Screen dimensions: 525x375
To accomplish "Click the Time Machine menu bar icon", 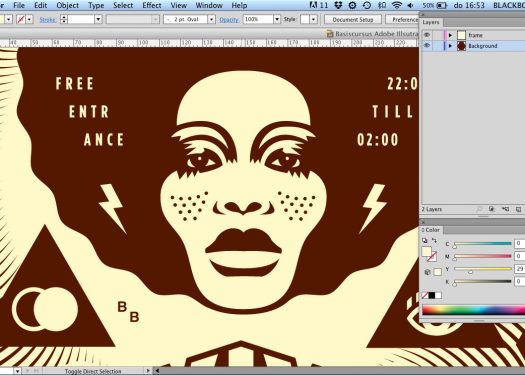I will click(367, 5).
